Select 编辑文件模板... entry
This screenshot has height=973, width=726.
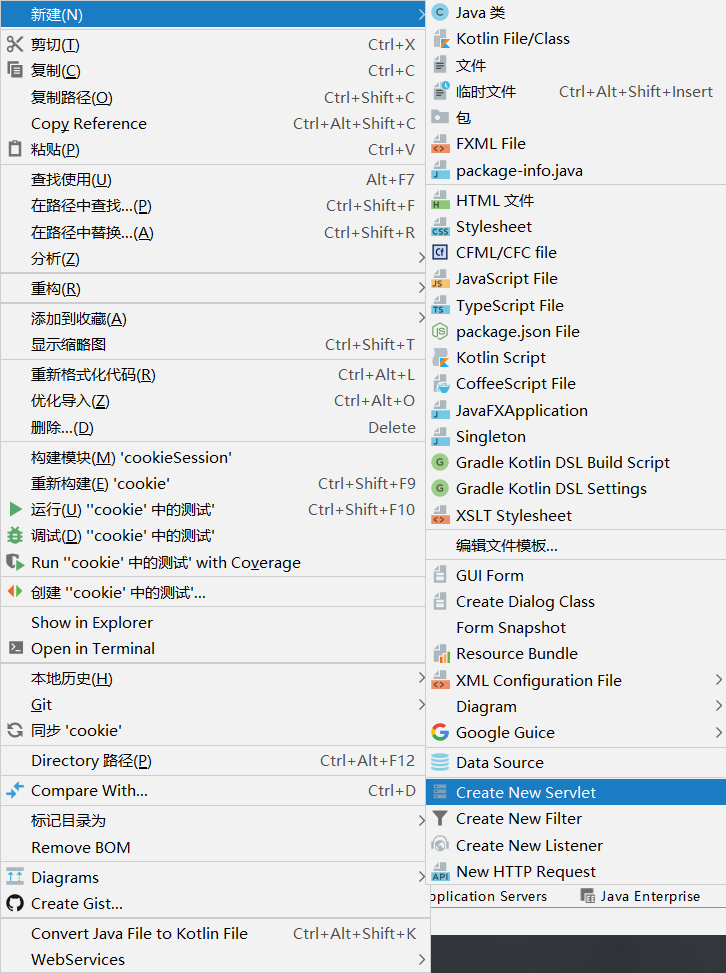576,545
